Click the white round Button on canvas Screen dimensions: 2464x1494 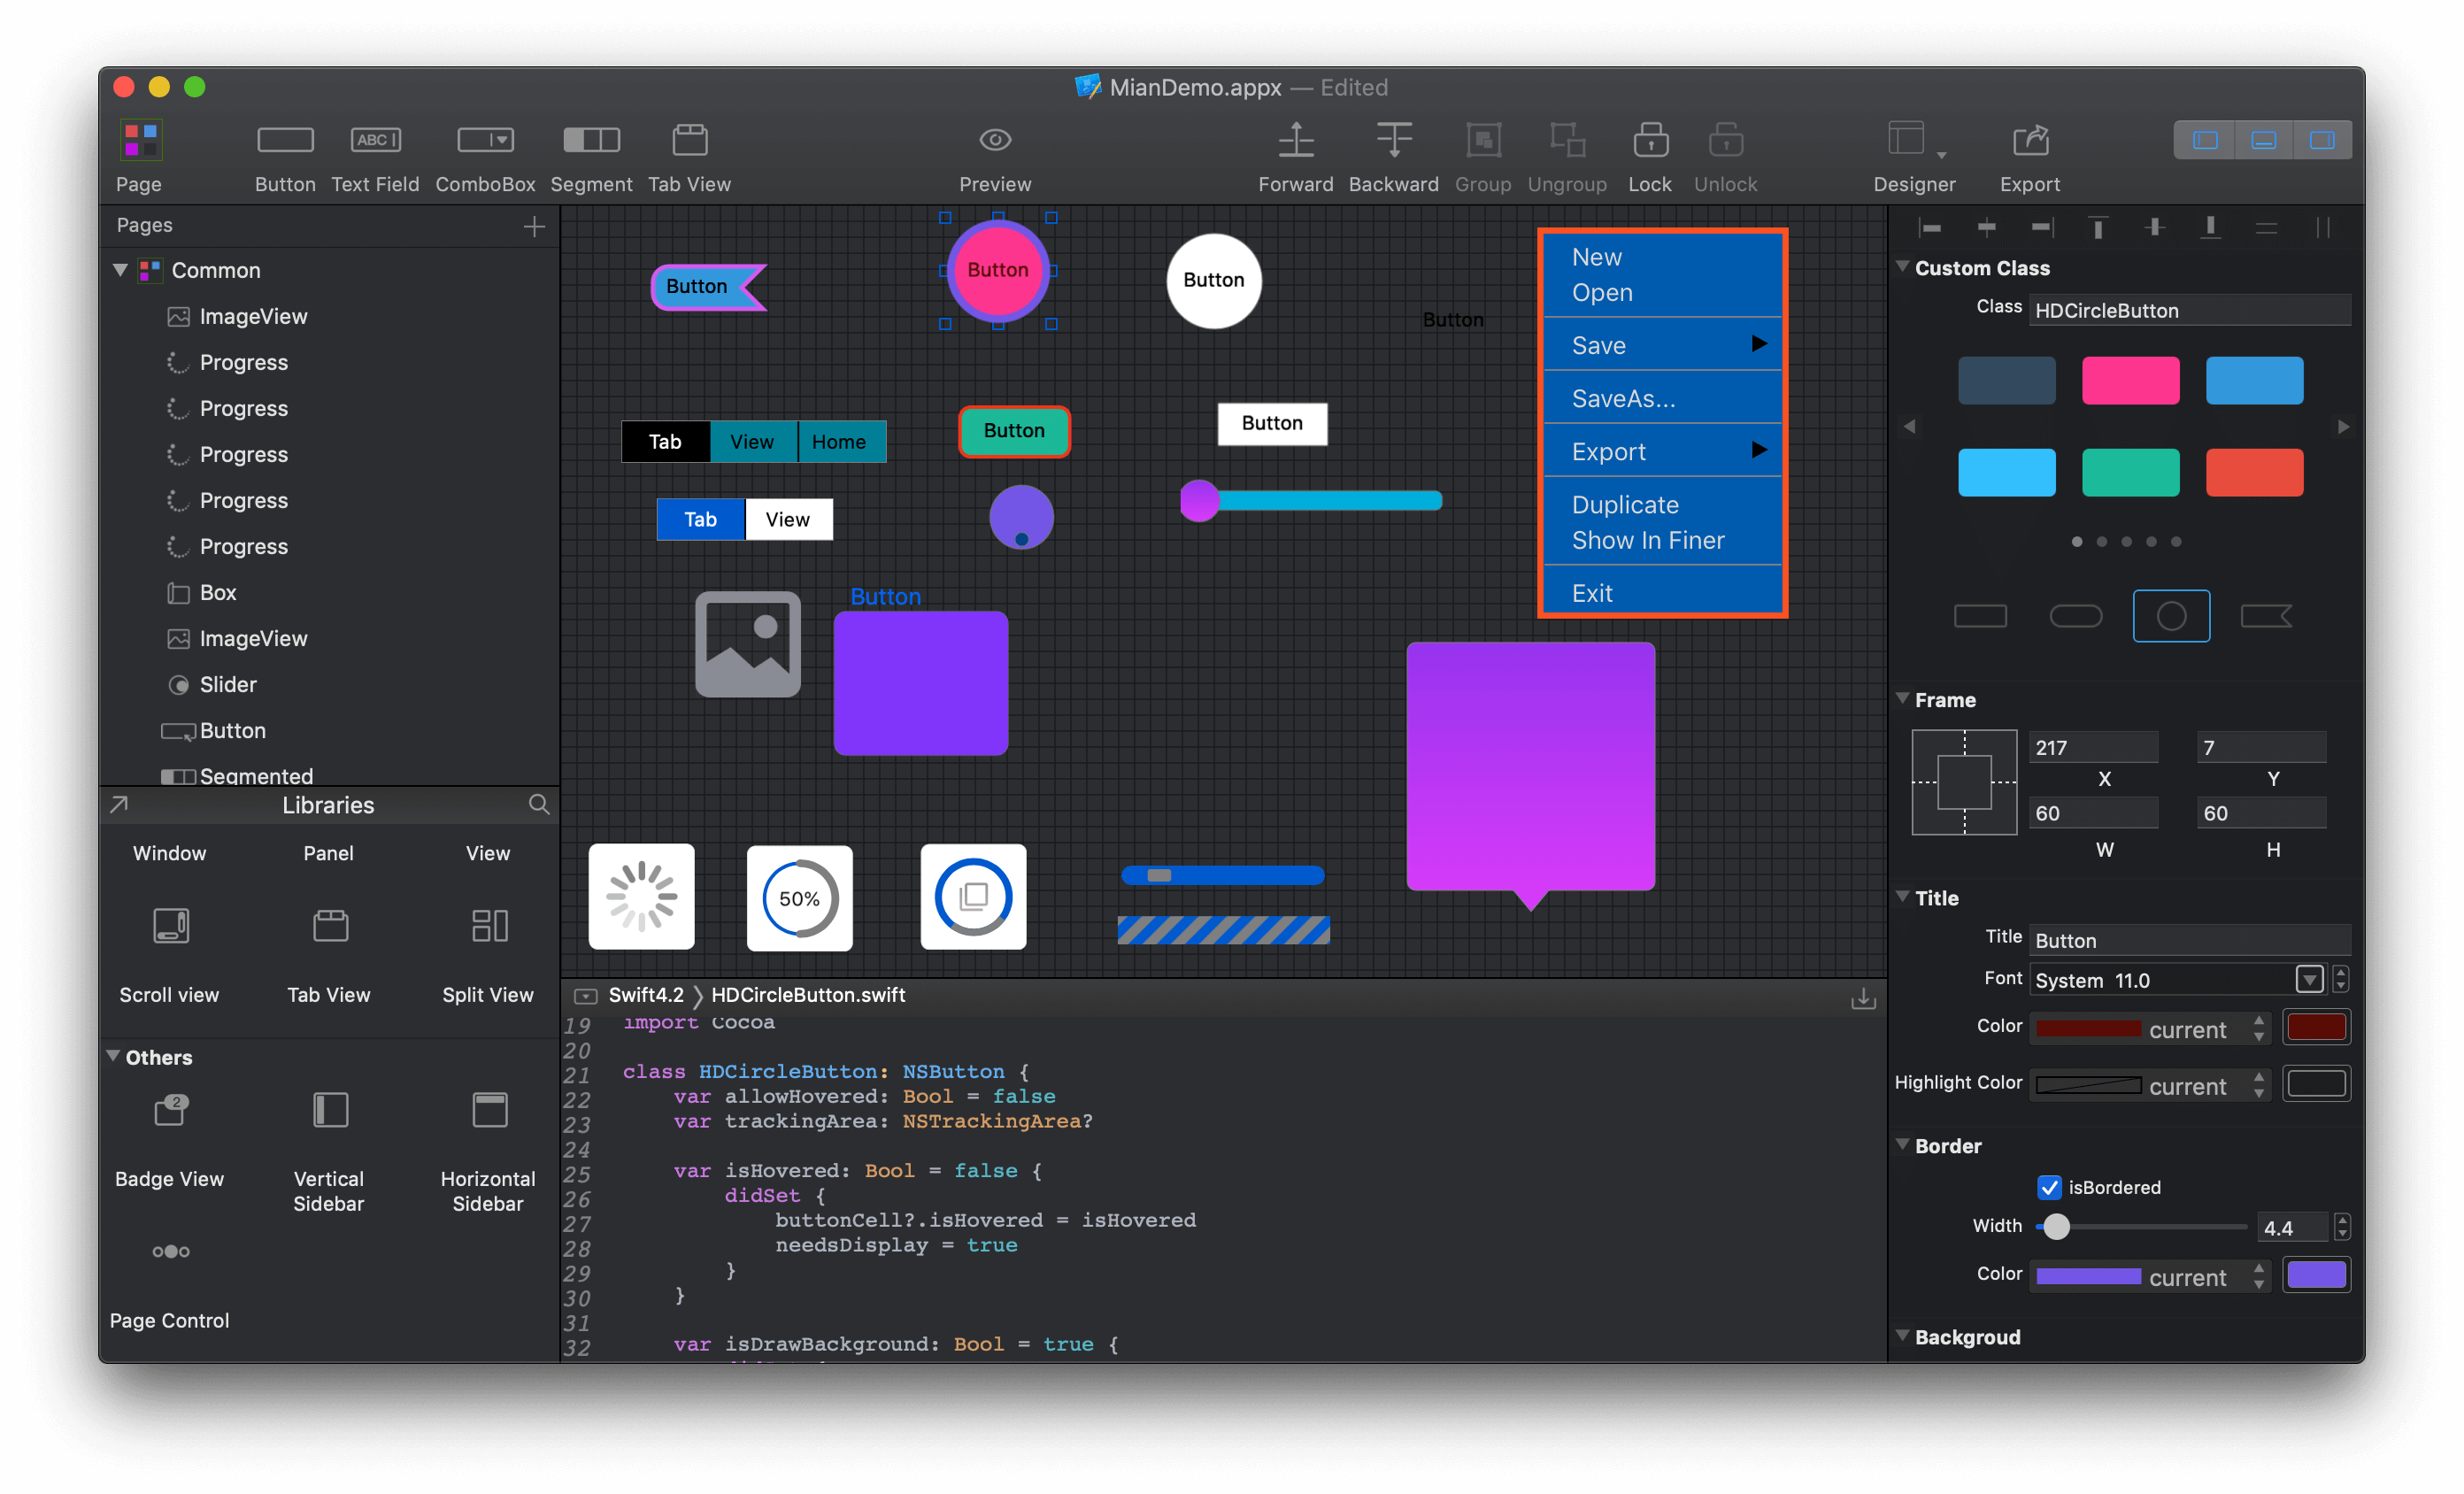tap(1213, 280)
